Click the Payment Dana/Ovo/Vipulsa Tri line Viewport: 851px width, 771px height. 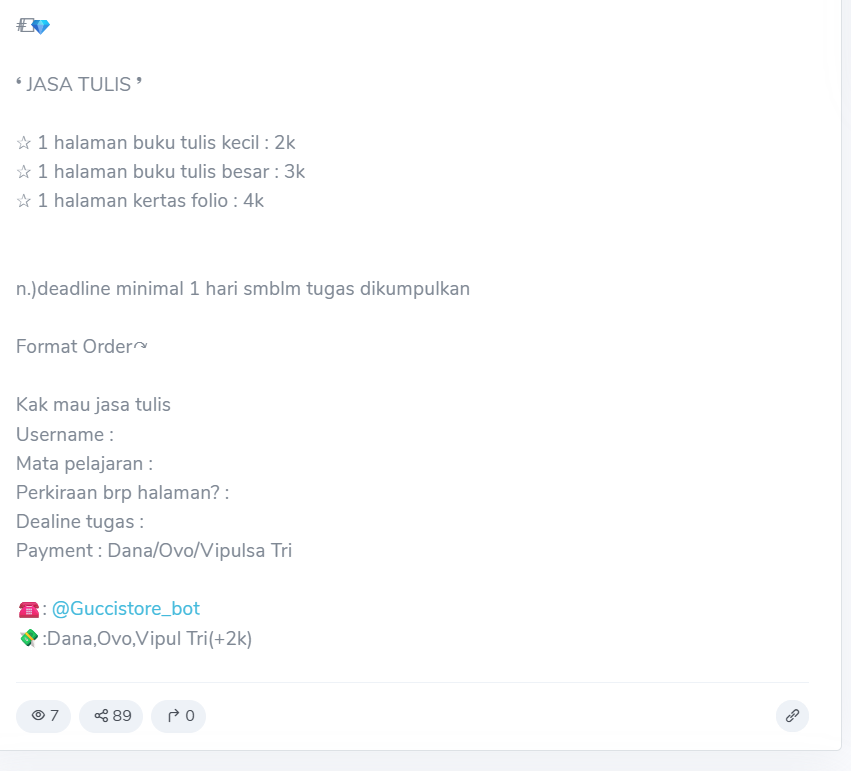pyautogui.click(x=154, y=551)
